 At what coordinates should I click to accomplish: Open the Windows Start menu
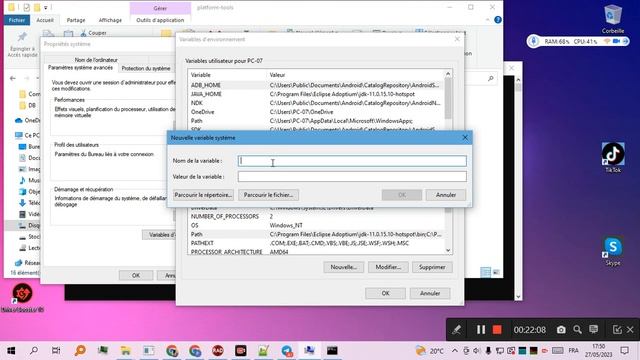[11, 350]
